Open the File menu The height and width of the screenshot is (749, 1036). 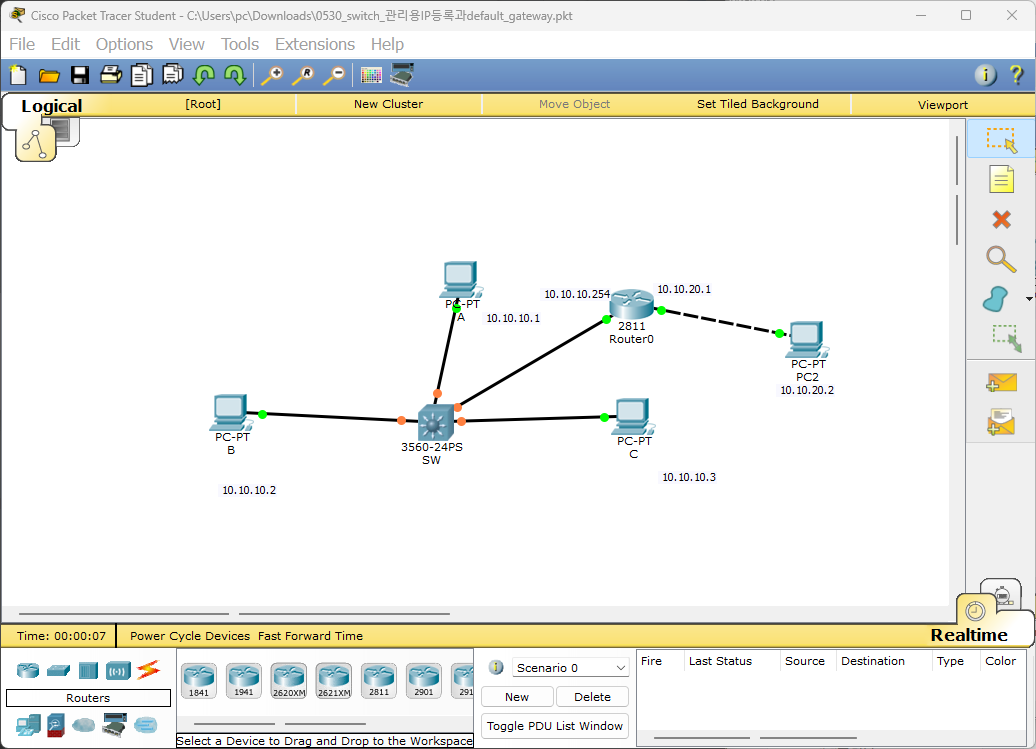[x=22, y=44]
